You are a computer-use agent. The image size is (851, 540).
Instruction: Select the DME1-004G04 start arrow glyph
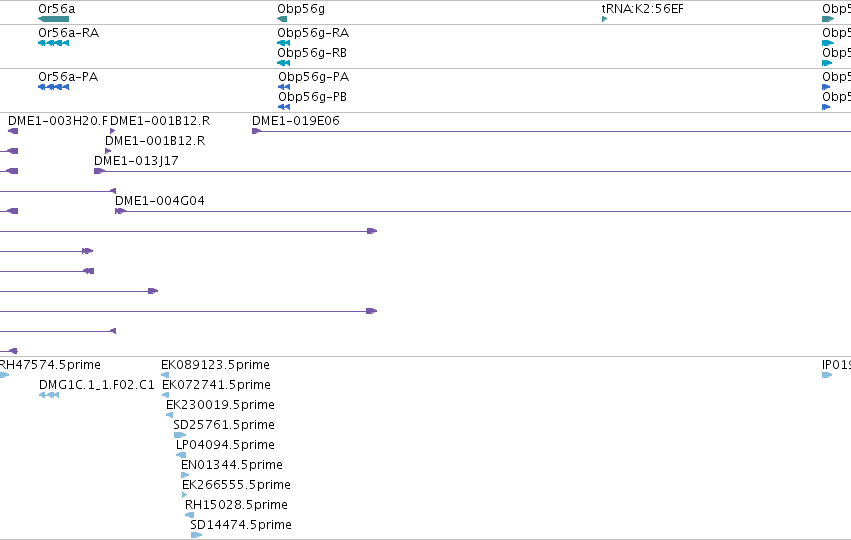pyautogui.click(x=120, y=211)
